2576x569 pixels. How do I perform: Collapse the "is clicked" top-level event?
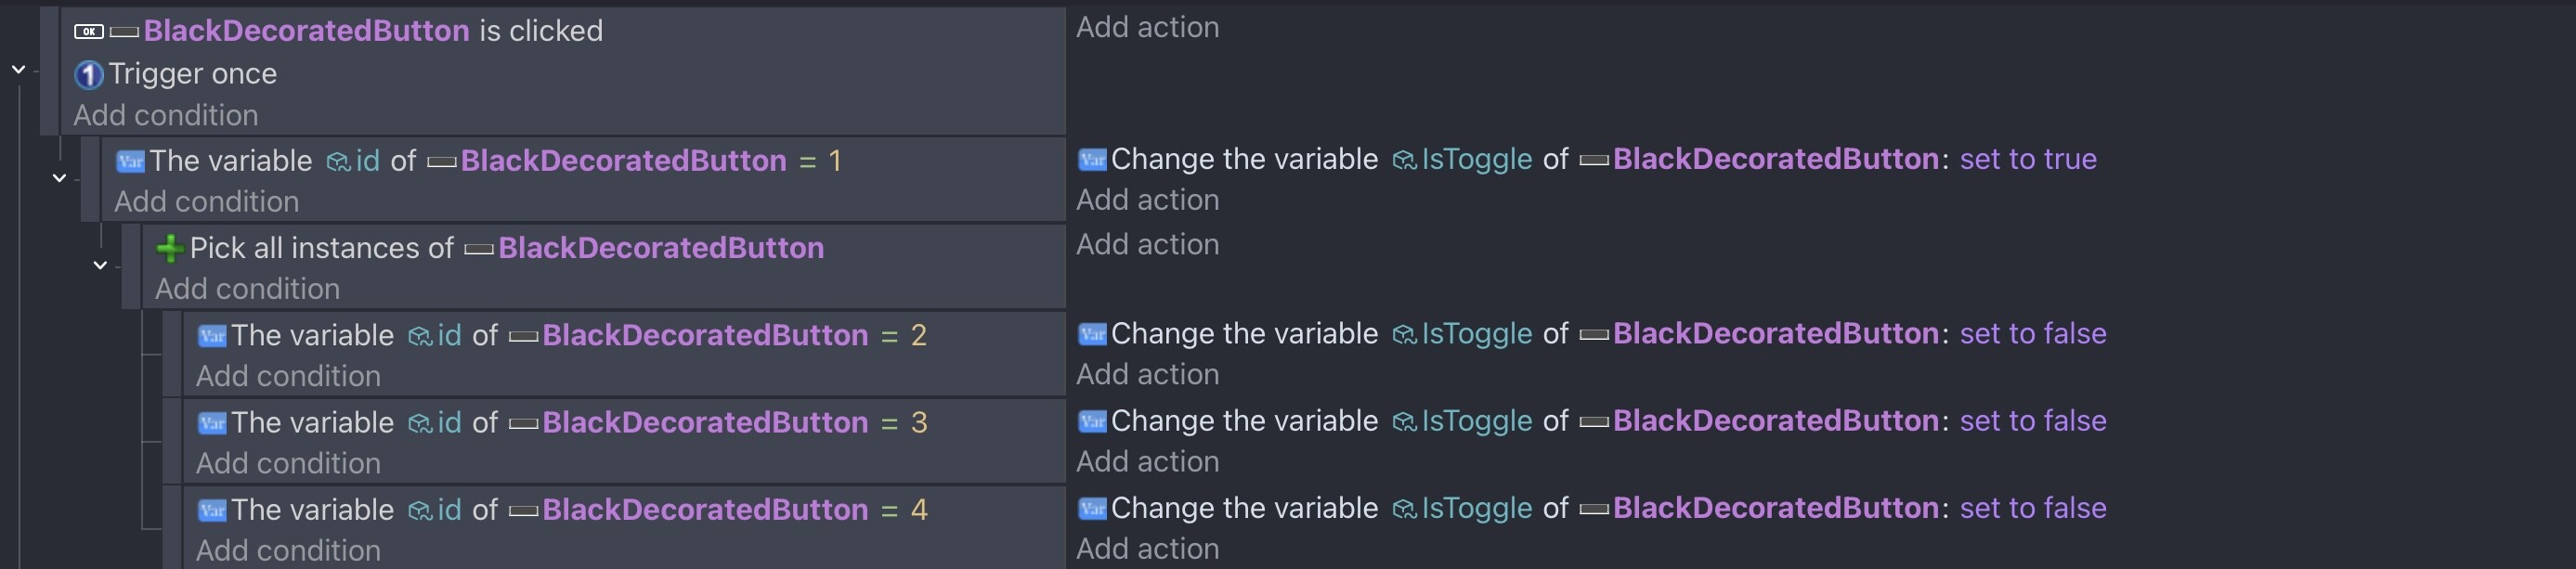(x=18, y=70)
